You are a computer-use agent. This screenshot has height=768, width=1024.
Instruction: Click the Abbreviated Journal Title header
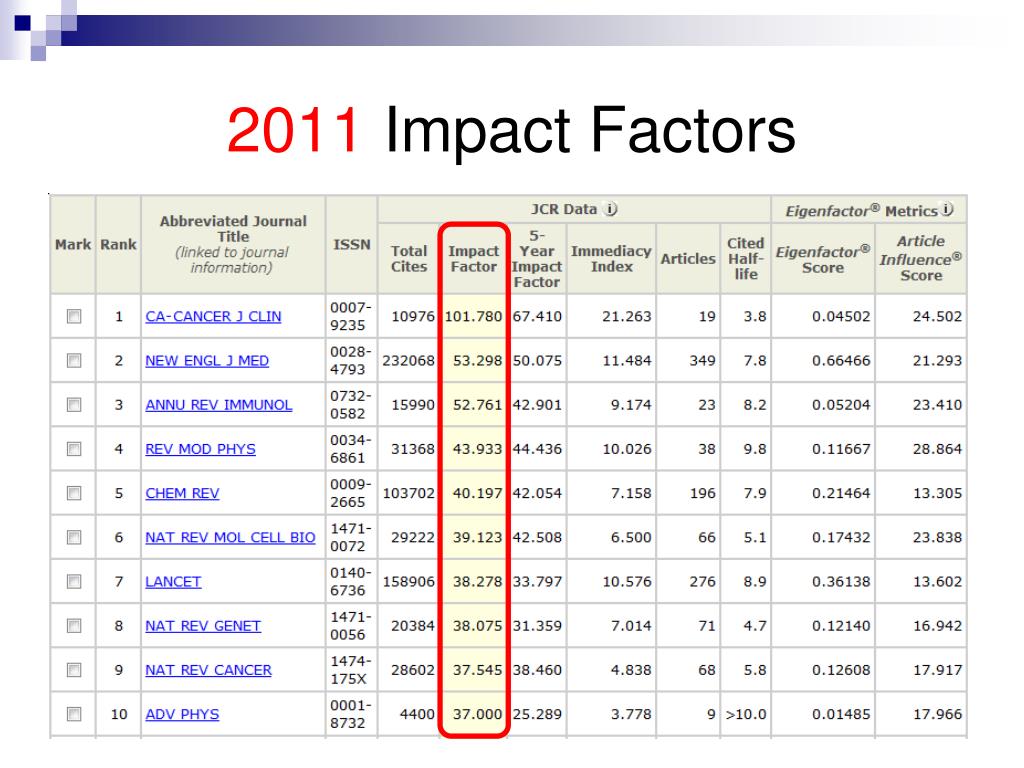click(x=233, y=244)
